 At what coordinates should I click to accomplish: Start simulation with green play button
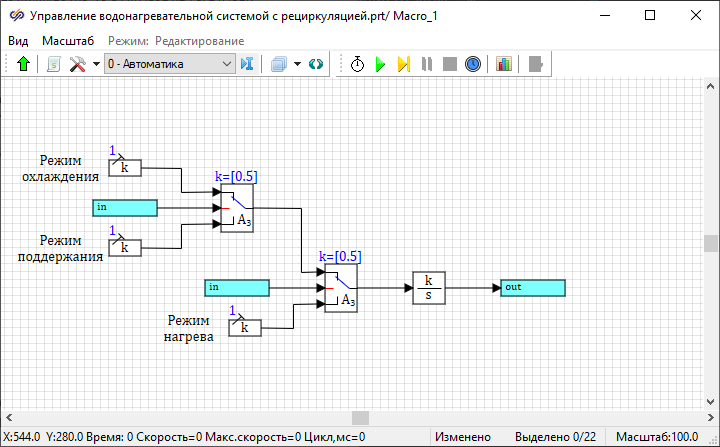coord(380,64)
